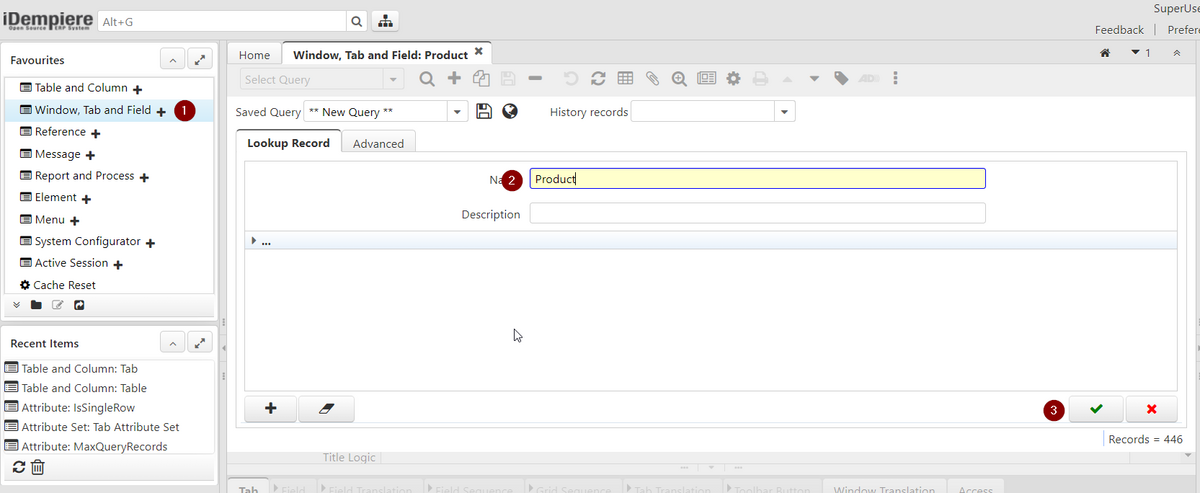Viewport: 1200px width, 493px height.
Task: Open the attachment paperclip icon
Action: pyautogui.click(x=652, y=79)
